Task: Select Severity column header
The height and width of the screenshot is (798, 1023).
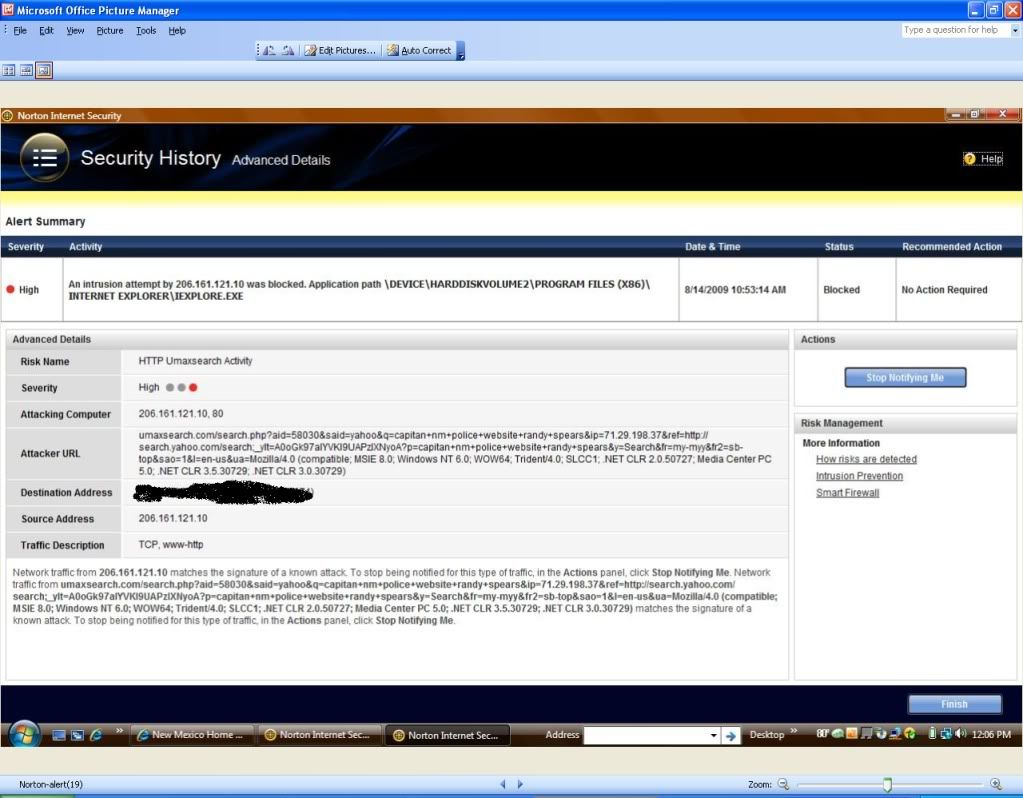Action: [x=25, y=247]
